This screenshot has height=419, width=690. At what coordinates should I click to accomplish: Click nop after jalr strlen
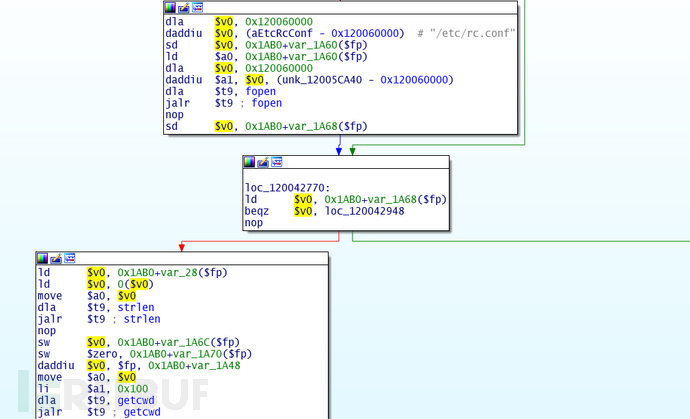tap(47, 331)
